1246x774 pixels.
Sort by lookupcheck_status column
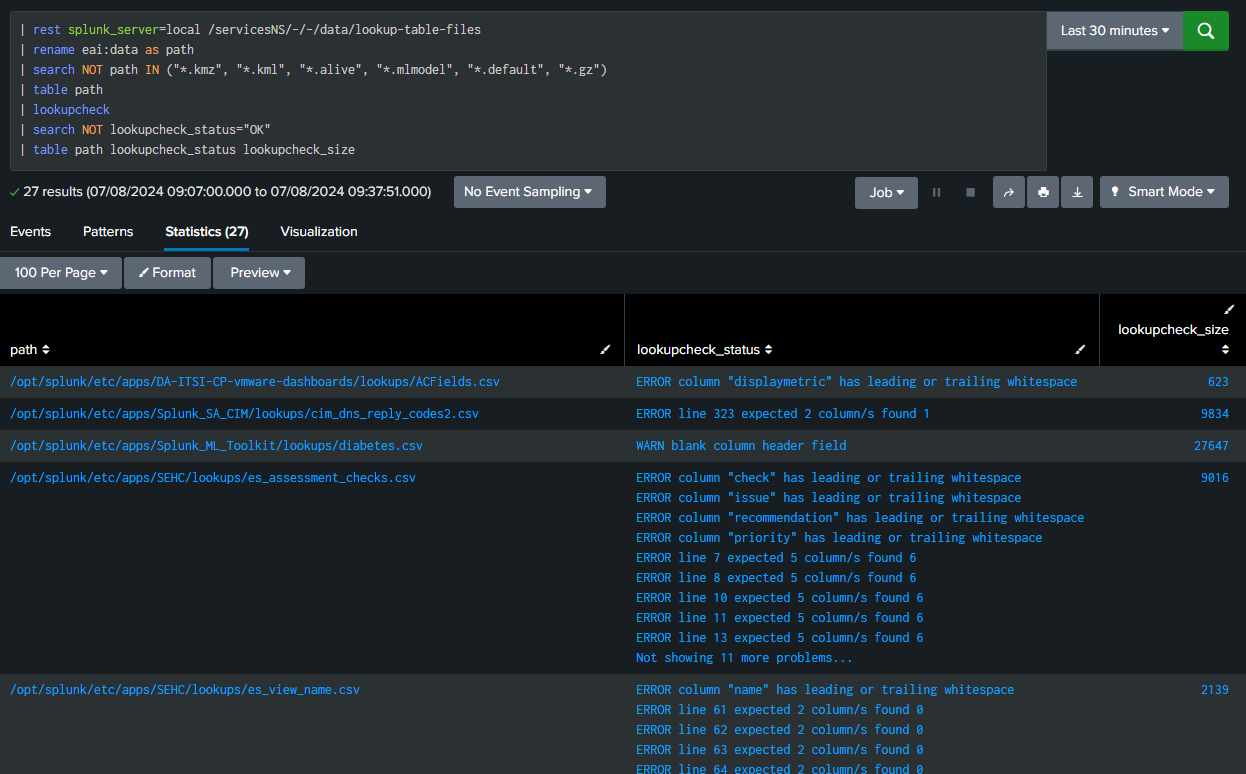coord(707,350)
